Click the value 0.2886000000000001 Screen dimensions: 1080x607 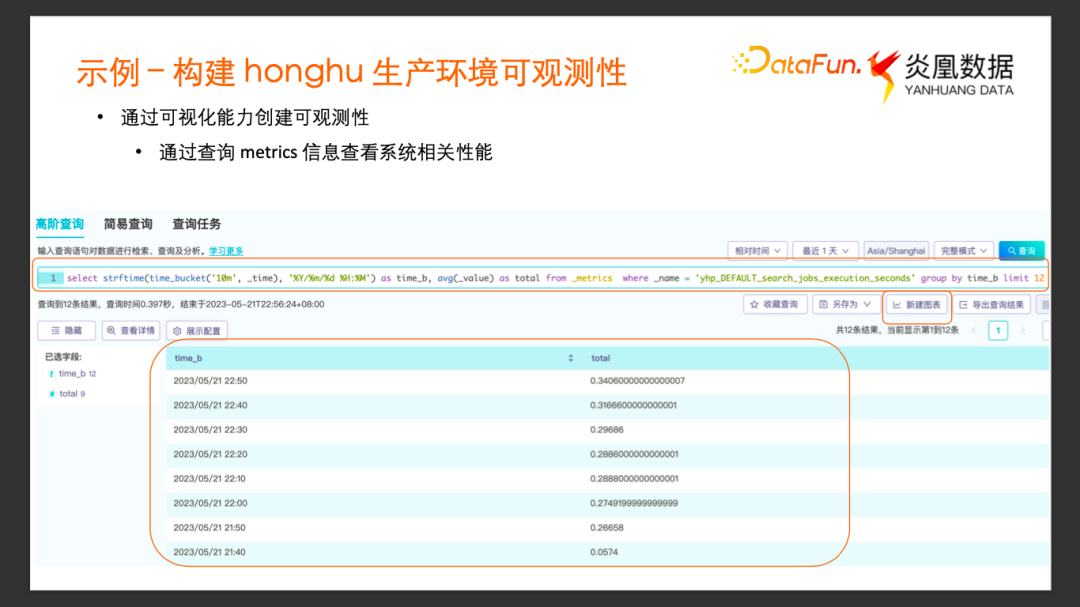pyautogui.click(x=634, y=454)
